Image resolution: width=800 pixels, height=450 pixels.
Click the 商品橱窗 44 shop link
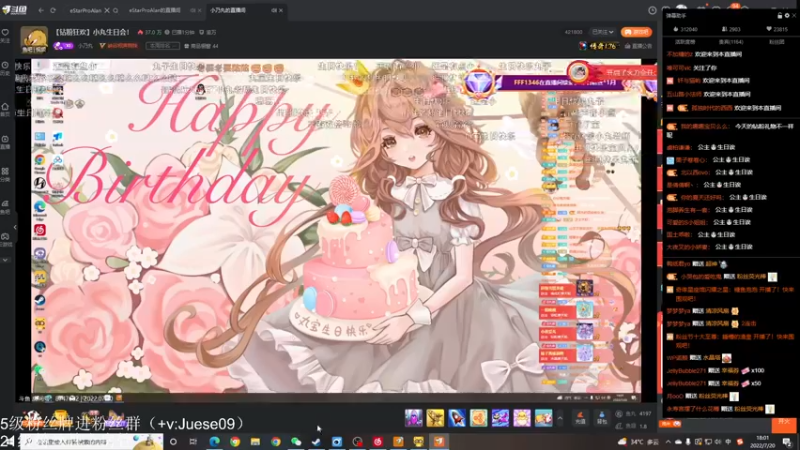coord(201,46)
